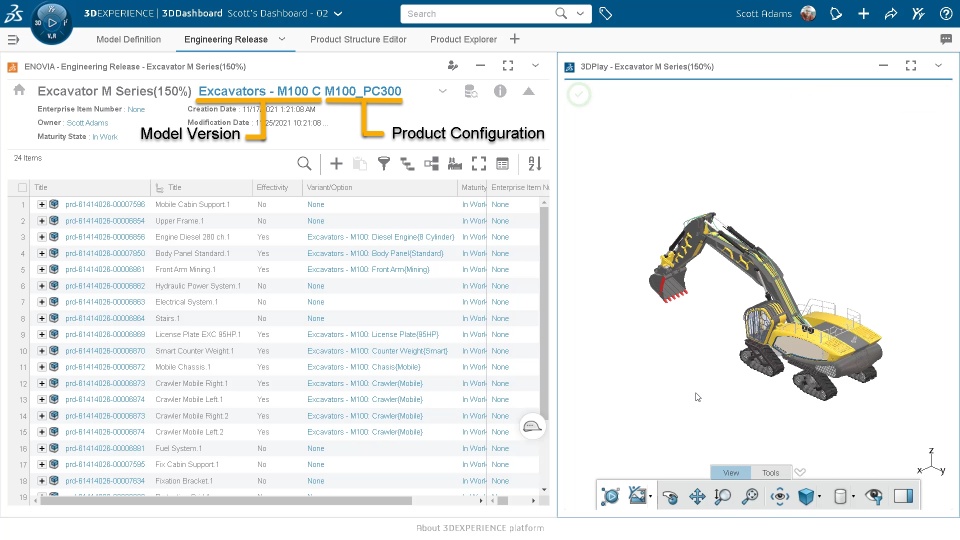
Task: Expand the Engine Diesel 280 ch.1 row
Action: [42, 237]
